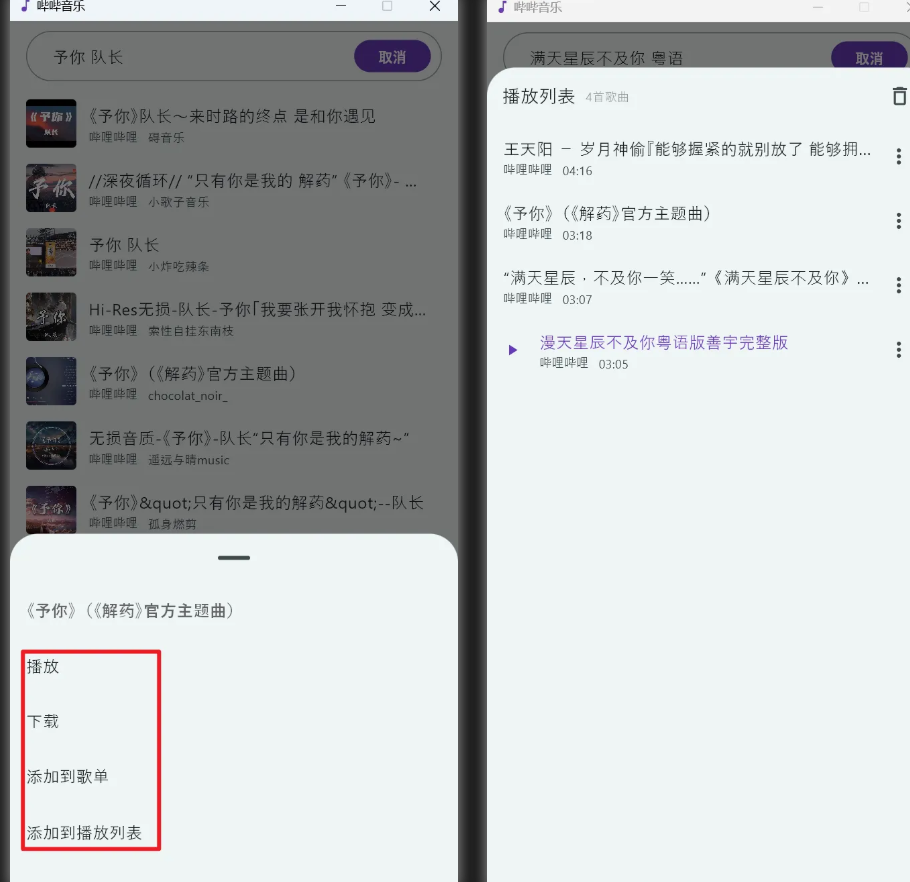The image size is (910, 882).
Task: Open thumbnail of 孤身燃剪 《予你》 result
Action: tap(51, 509)
